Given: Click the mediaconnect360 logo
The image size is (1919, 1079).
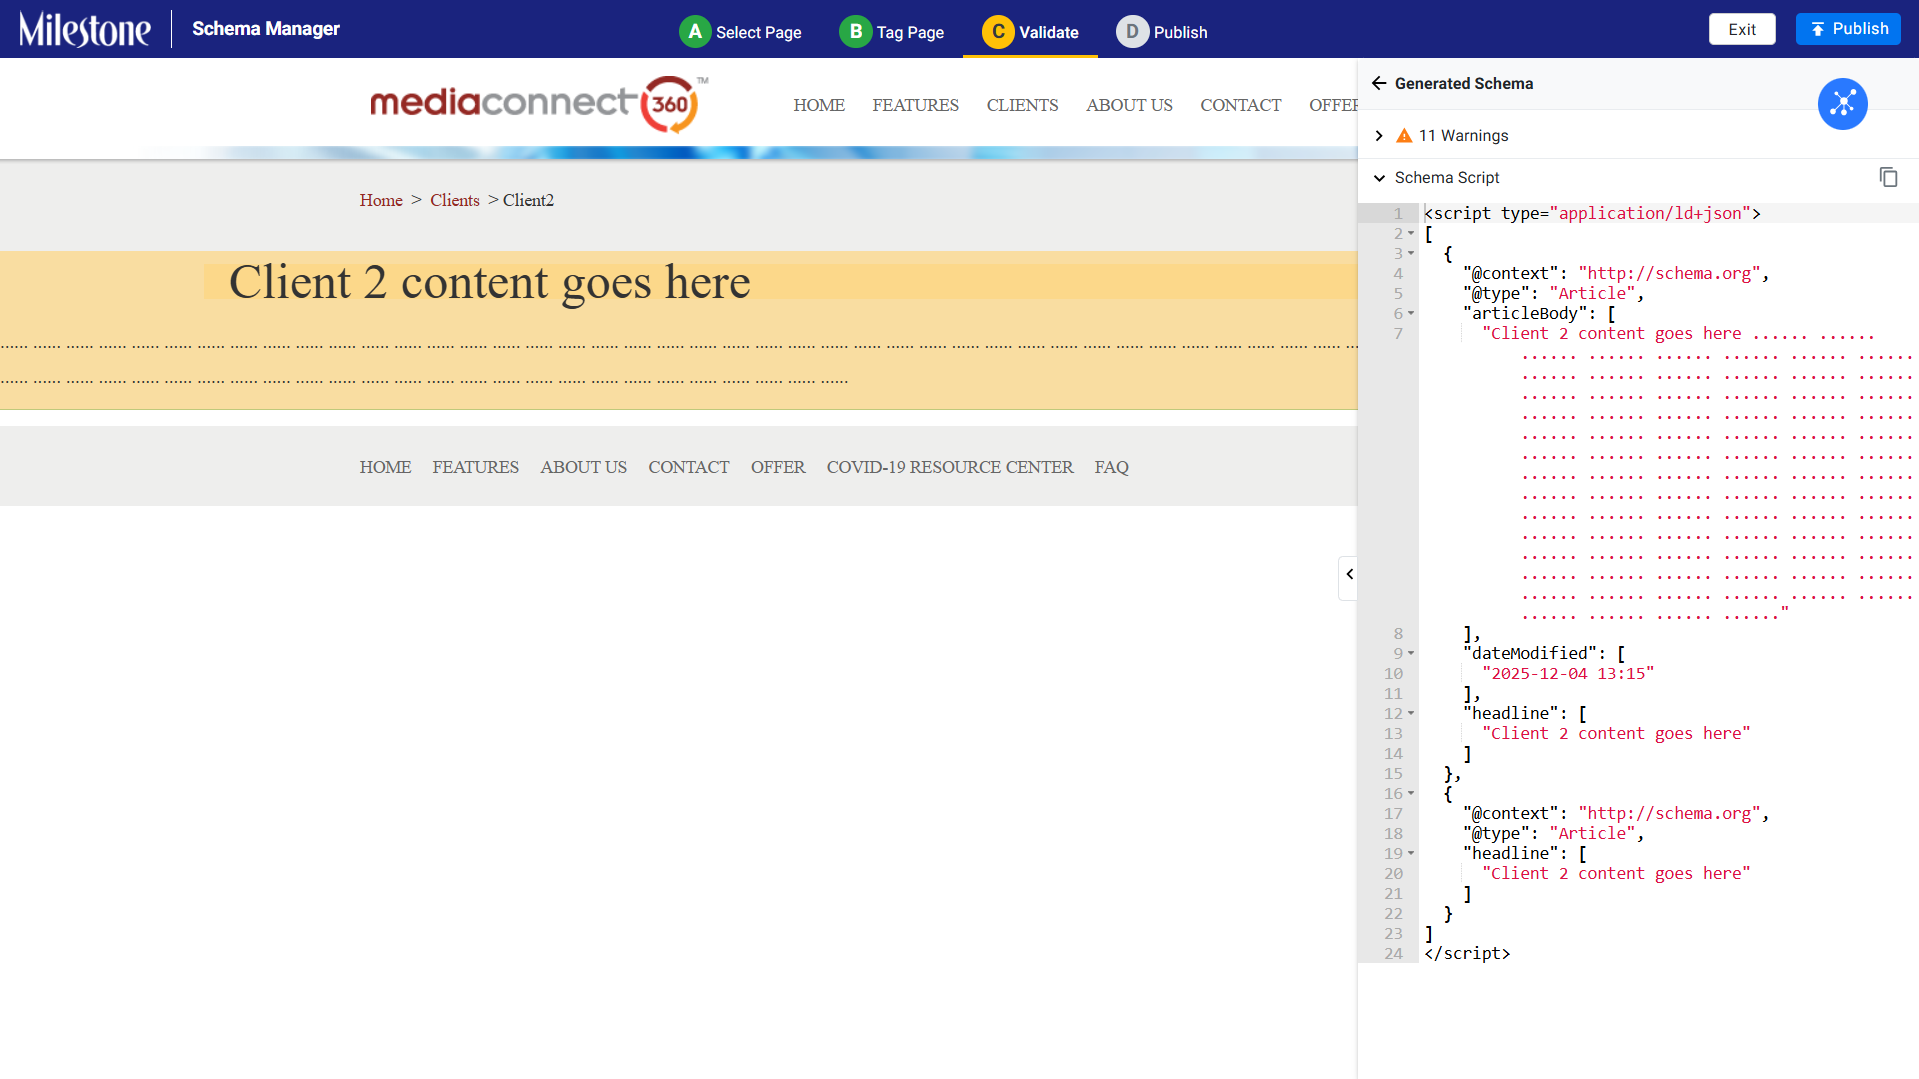Looking at the screenshot, I should (539, 104).
